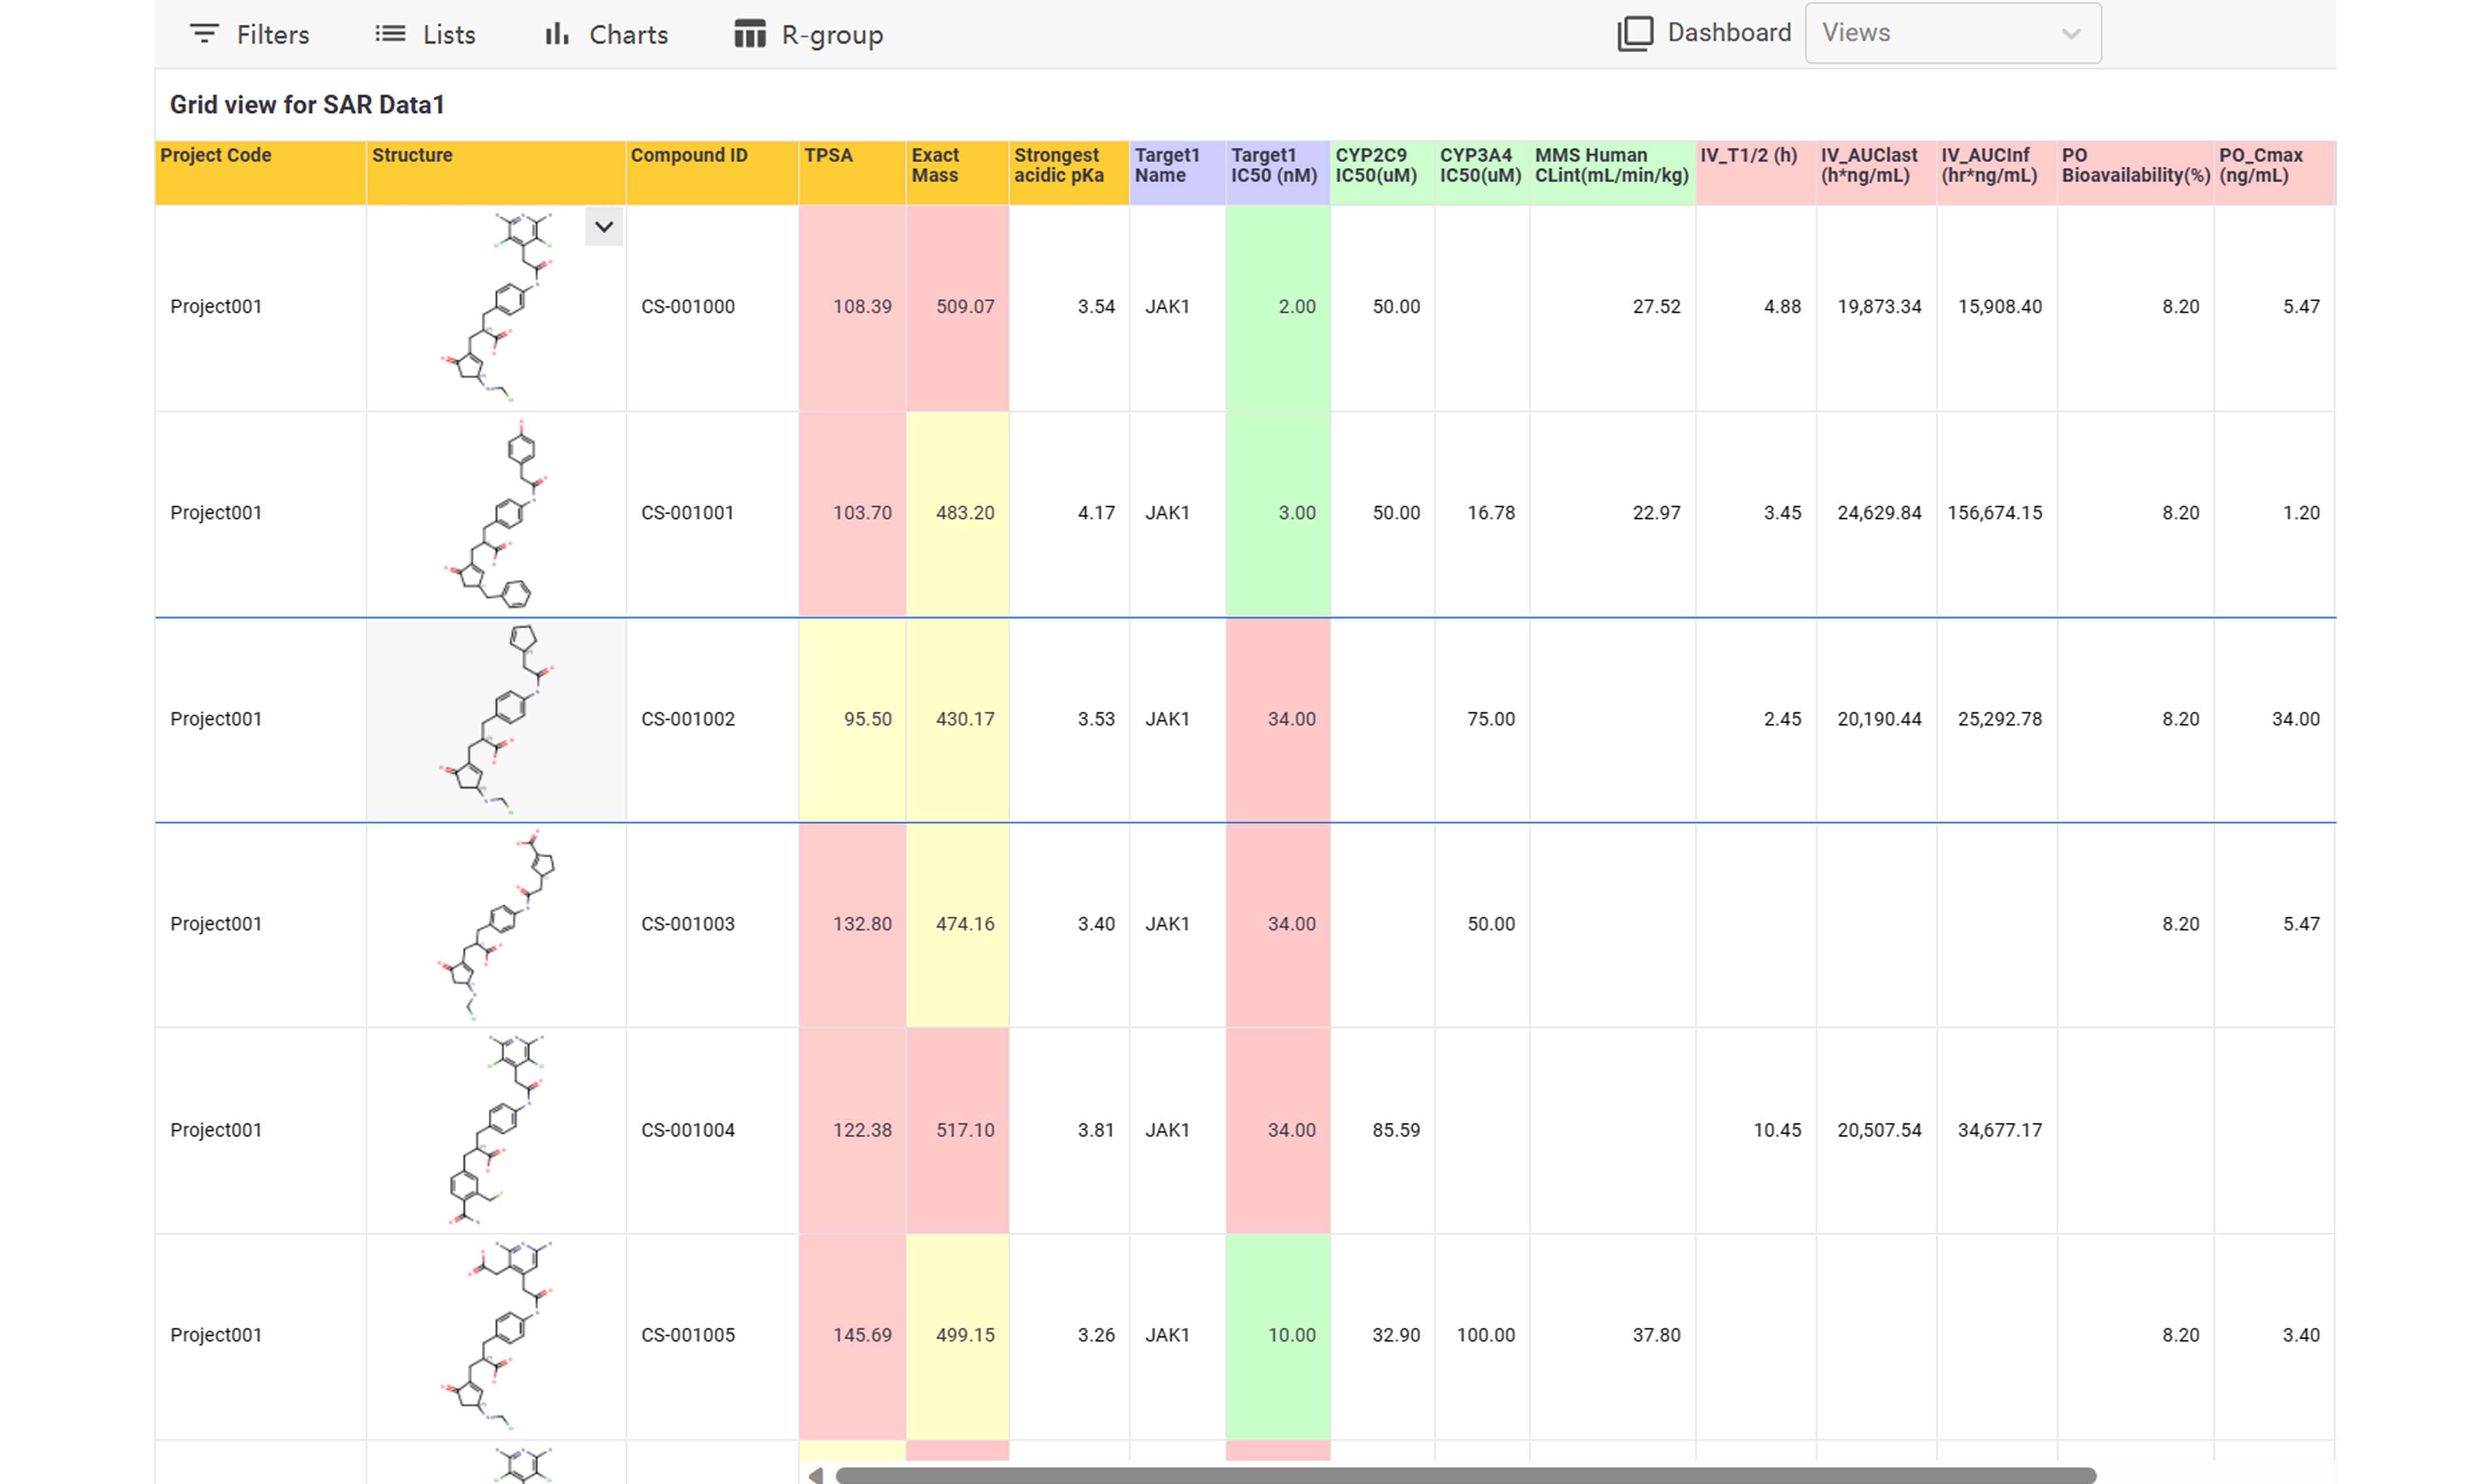Click the Exact Mass column header
The image size is (2483, 1484).
[x=957, y=173]
